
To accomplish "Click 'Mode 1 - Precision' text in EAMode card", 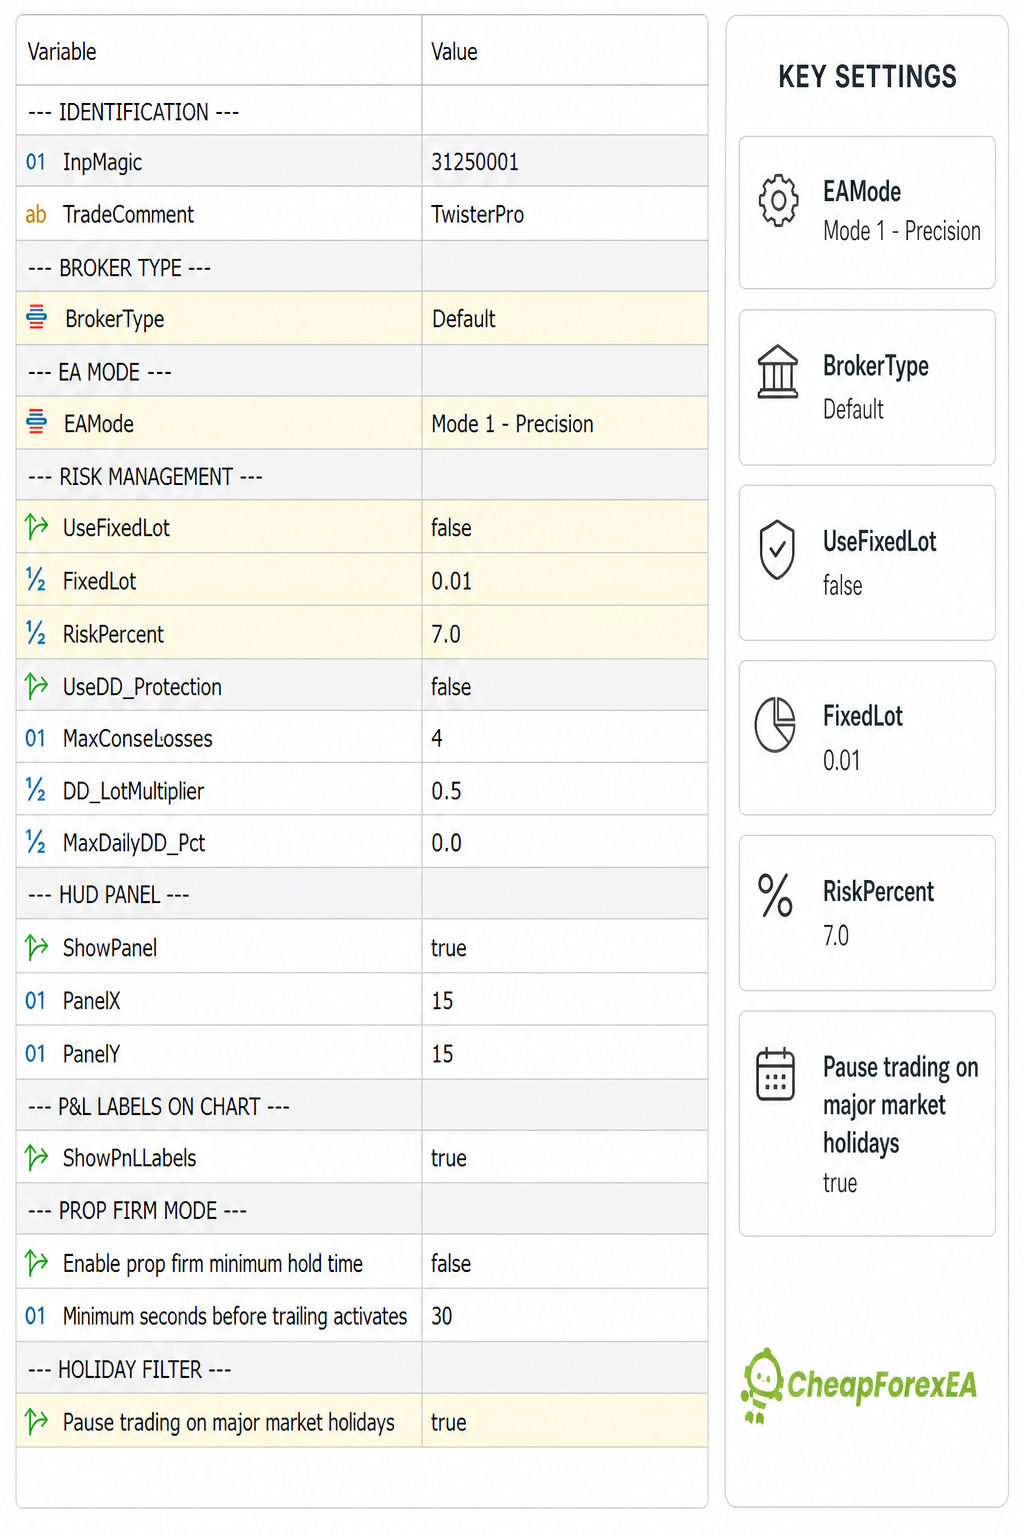I will click(x=901, y=231).
